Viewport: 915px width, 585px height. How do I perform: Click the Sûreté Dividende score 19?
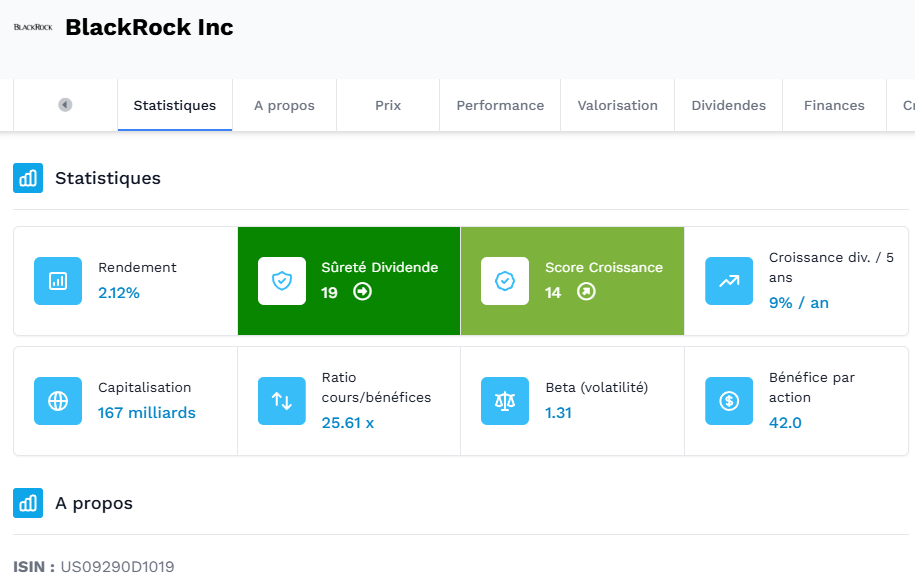point(329,292)
